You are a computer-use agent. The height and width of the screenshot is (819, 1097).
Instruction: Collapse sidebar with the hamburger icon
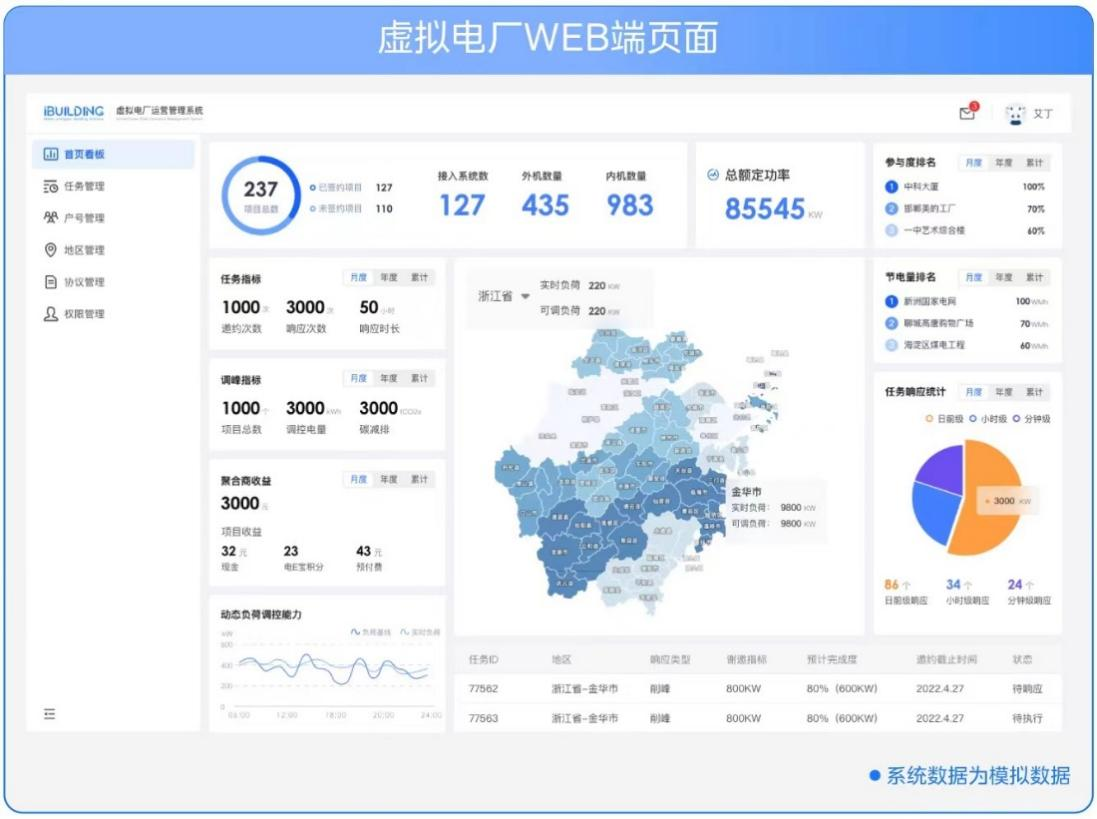pyautogui.click(x=49, y=713)
